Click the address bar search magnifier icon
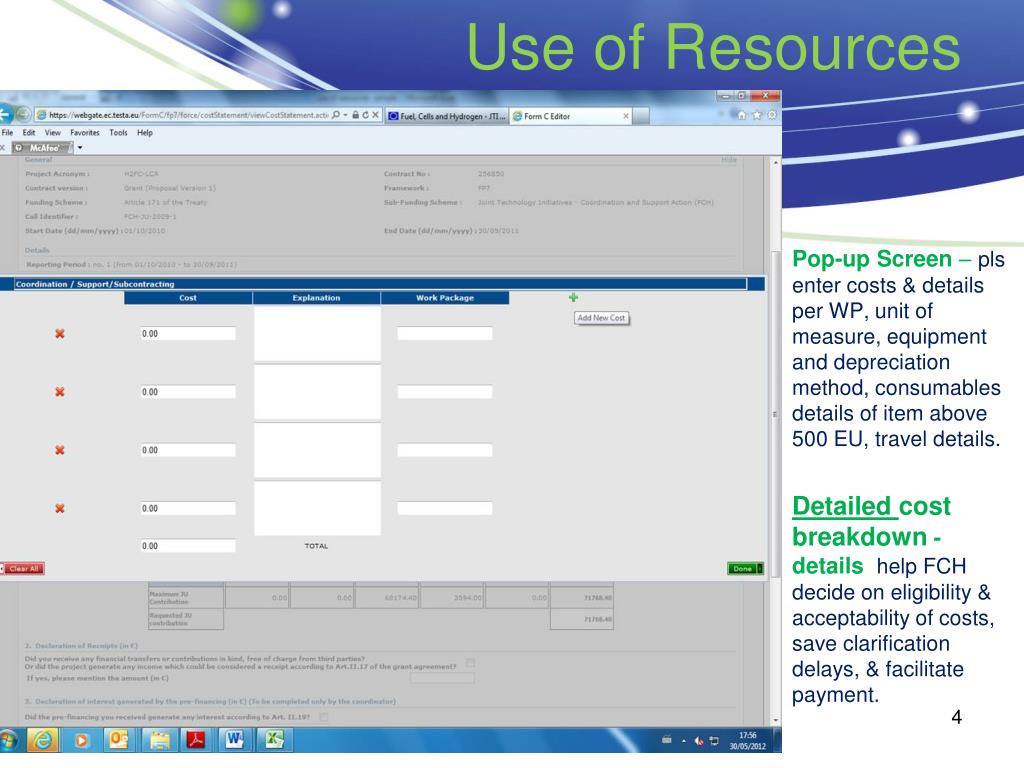1024x768 pixels. [x=336, y=115]
